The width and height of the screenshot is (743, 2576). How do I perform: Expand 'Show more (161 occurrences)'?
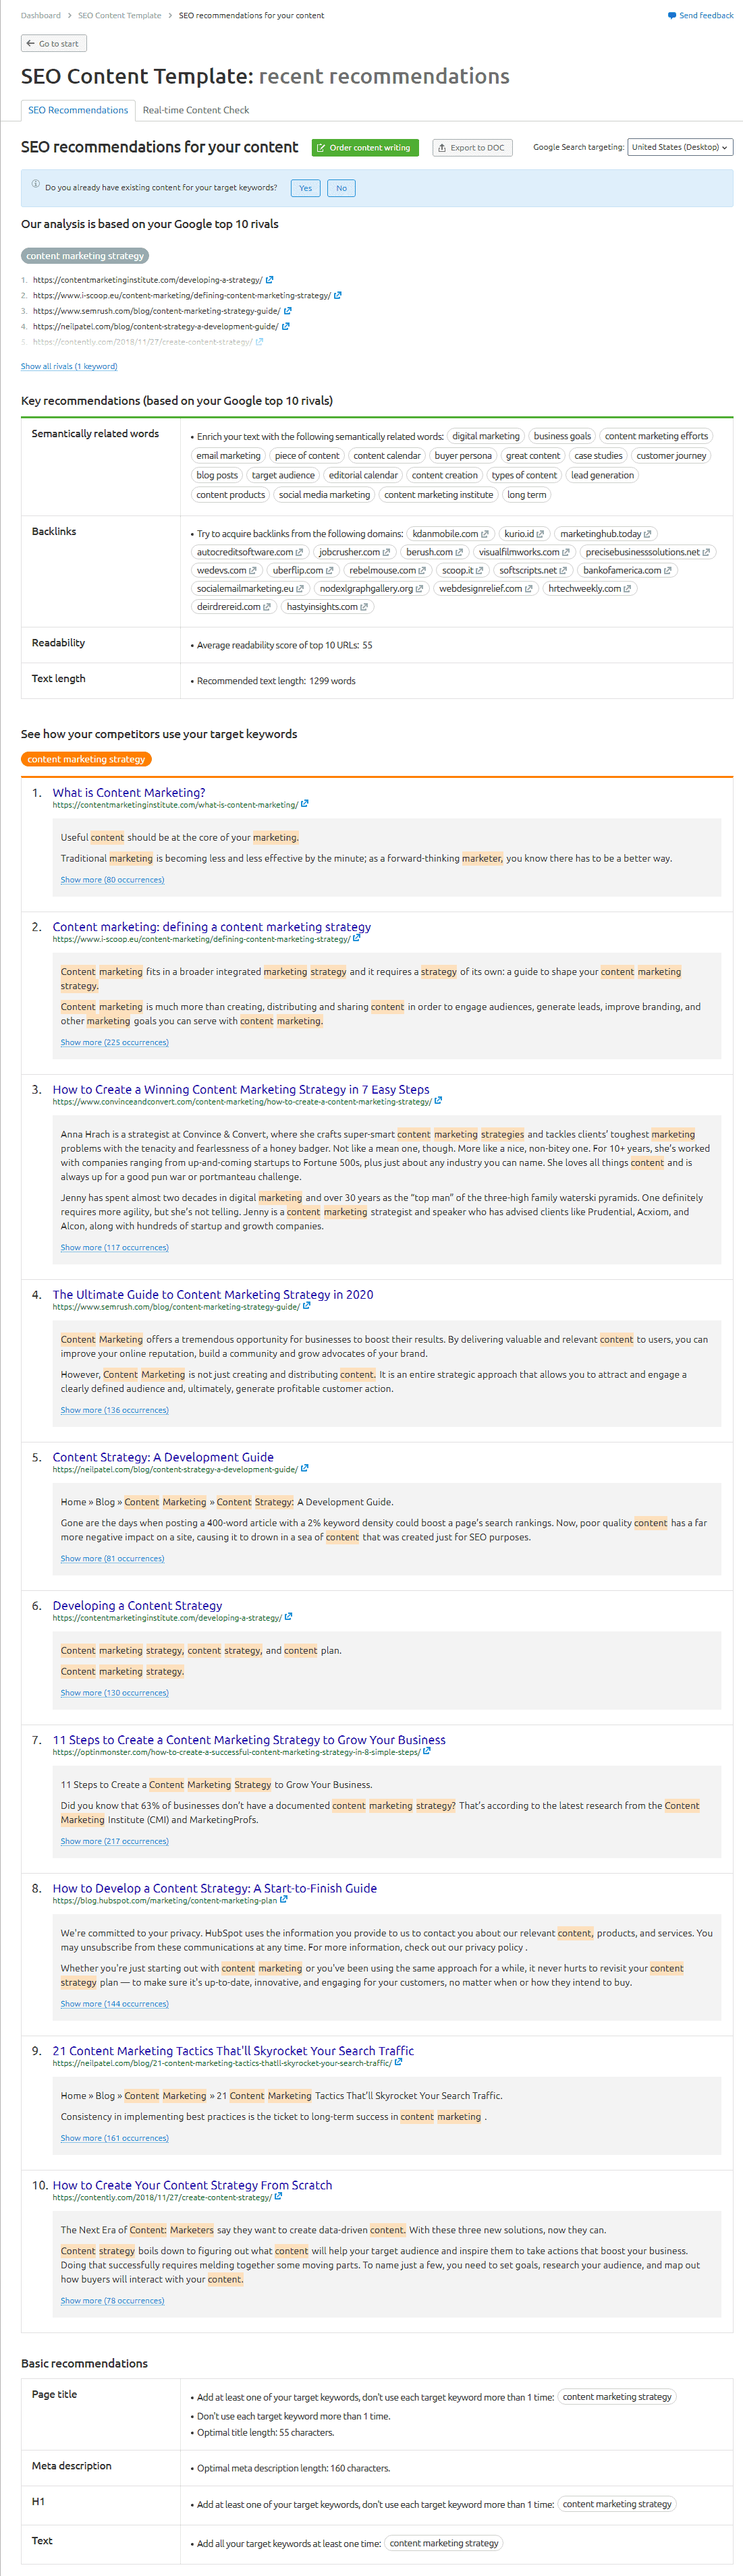point(114,2138)
